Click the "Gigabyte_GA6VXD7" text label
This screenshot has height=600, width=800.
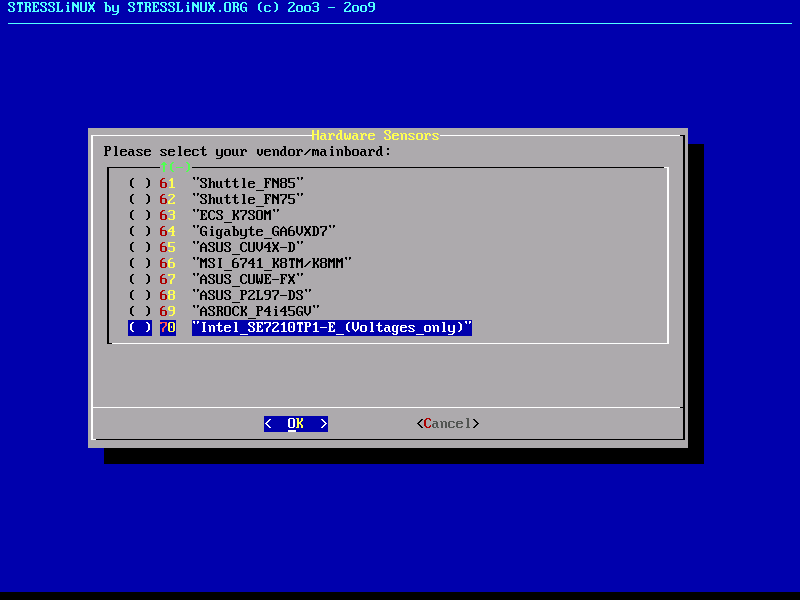coord(264,231)
